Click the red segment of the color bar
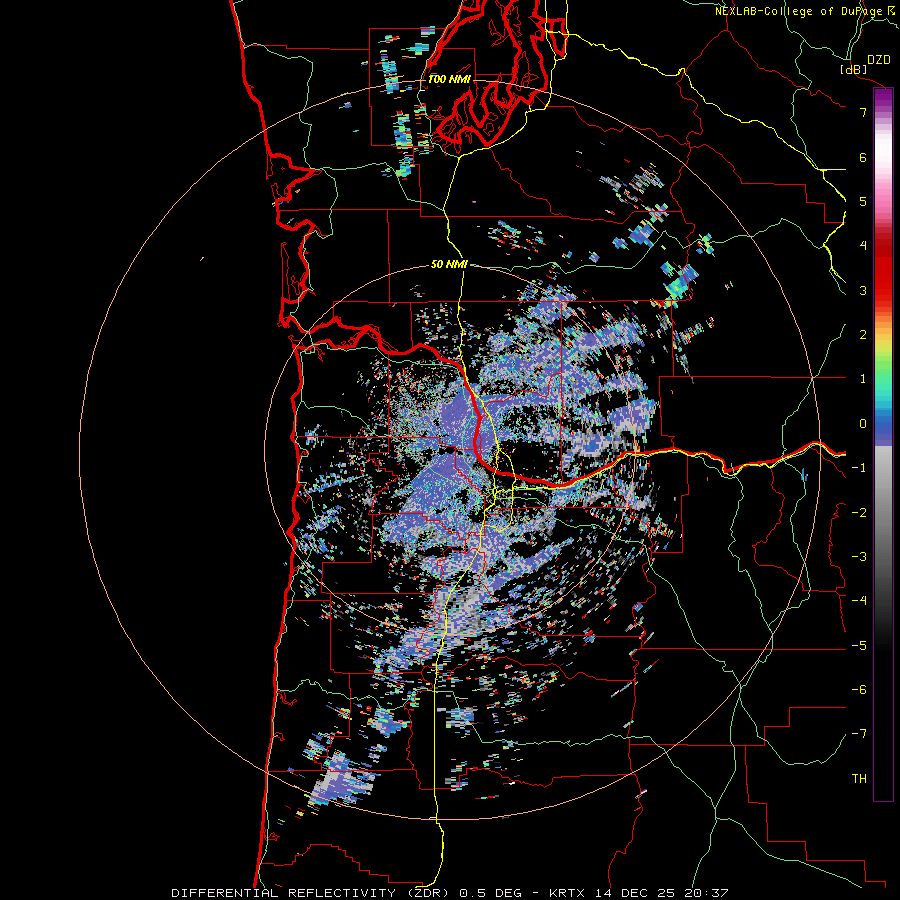The image size is (900, 900). point(883,270)
